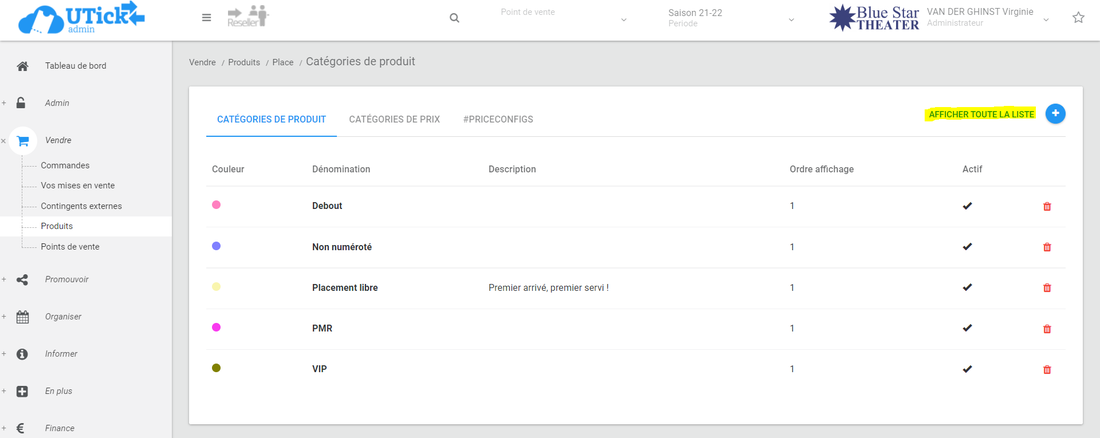Viewport: 1100px width, 438px height.
Task: Open search with the magnifier icon
Action: click(x=454, y=18)
